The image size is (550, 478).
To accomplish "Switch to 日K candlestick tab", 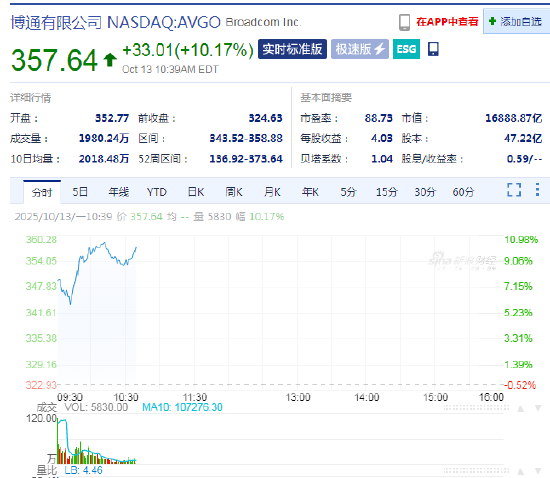I will click(x=196, y=192).
